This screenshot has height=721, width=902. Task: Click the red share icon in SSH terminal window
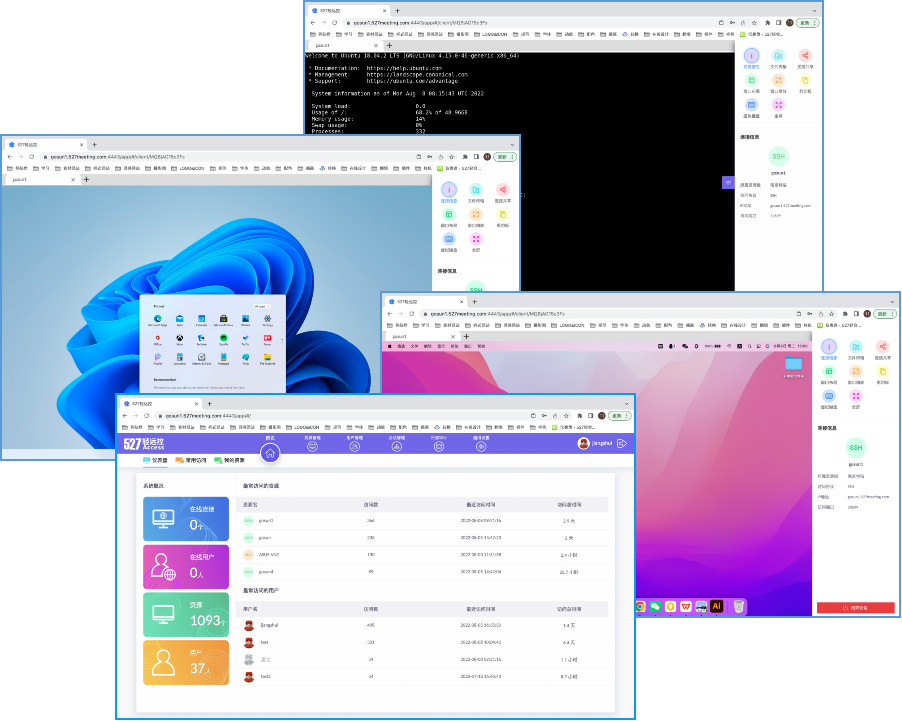pyautogui.click(x=805, y=56)
